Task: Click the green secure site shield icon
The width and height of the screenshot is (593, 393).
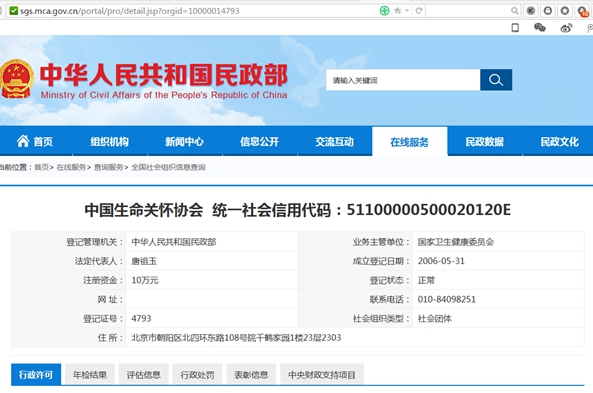Action: (14, 11)
